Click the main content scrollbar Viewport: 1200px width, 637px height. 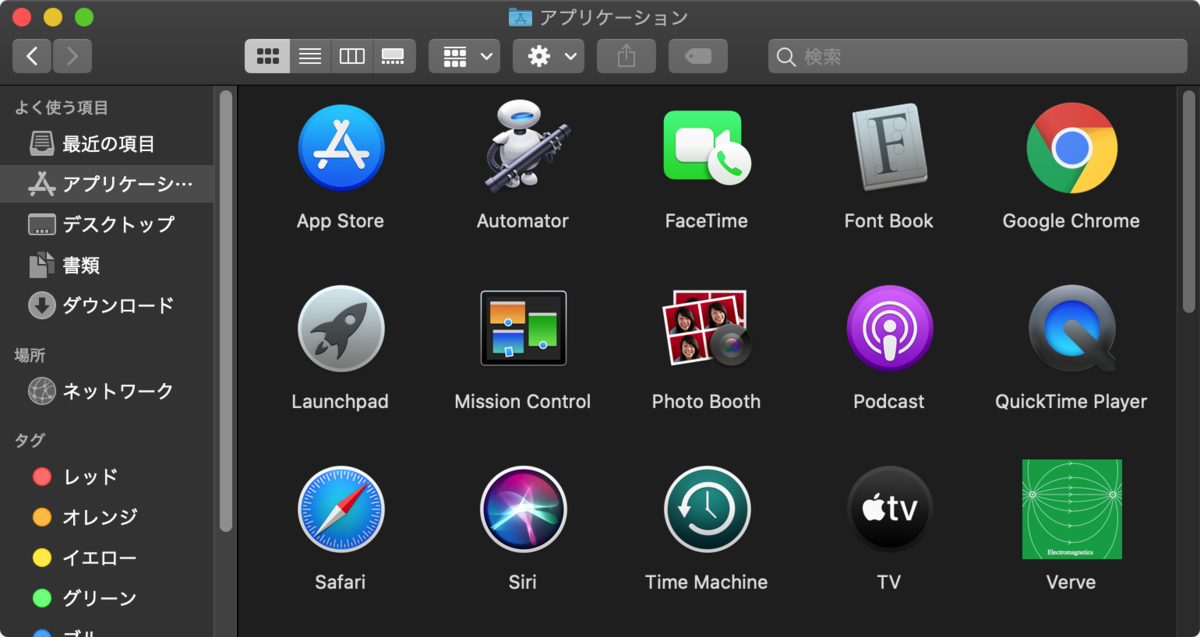click(1188, 201)
